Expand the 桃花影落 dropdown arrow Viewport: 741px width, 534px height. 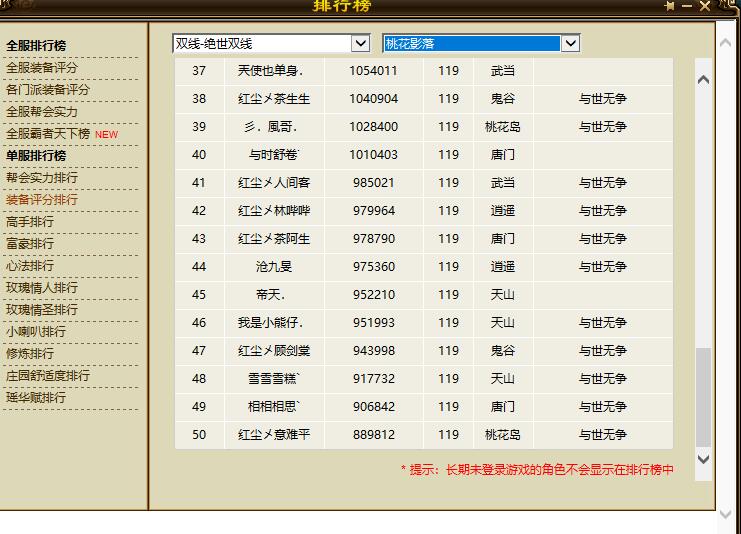570,43
